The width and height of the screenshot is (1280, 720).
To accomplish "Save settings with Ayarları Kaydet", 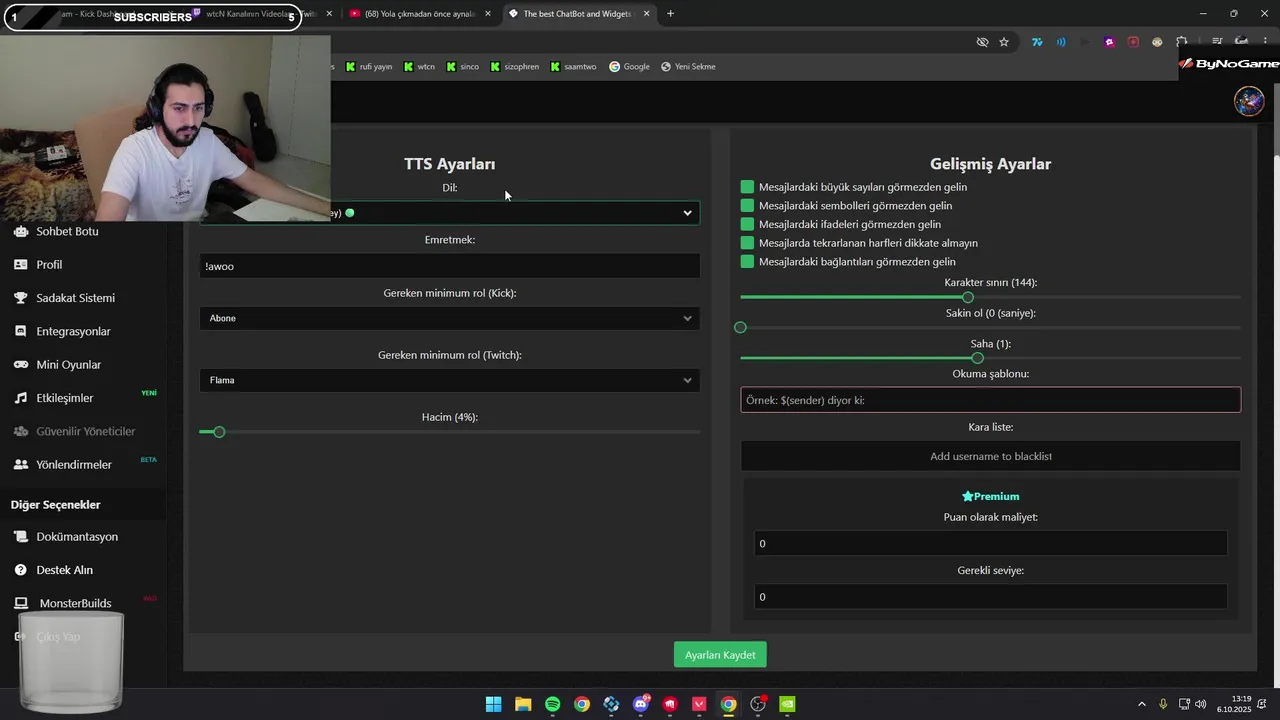I will pyautogui.click(x=720, y=655).
